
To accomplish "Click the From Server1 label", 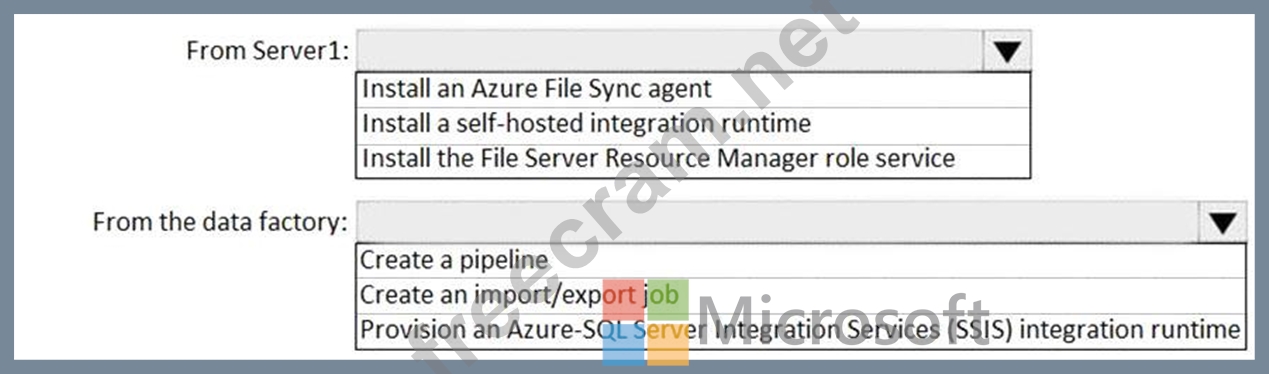I will click(268, 51).
